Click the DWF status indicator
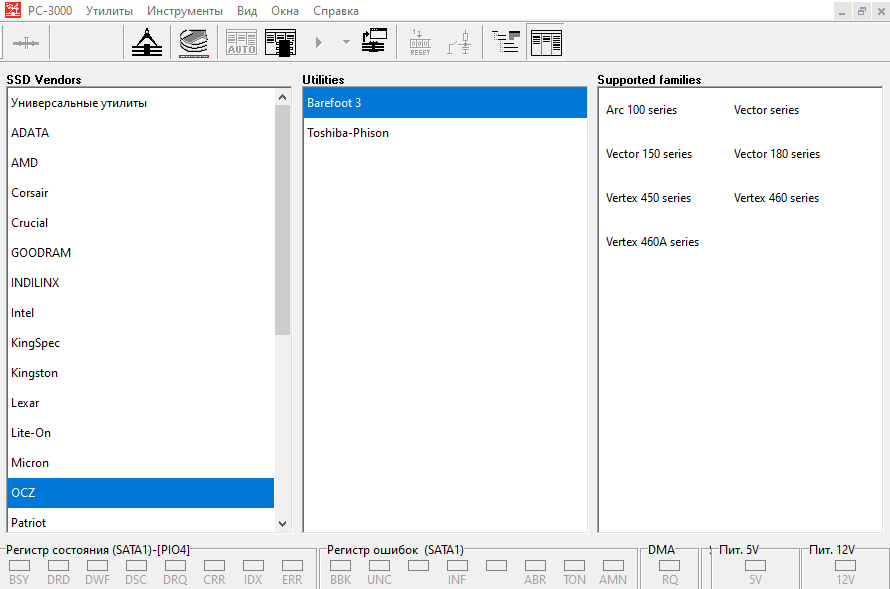Image resolution: width=890 pixels, height=589 pixels. (x=98, y=566)
